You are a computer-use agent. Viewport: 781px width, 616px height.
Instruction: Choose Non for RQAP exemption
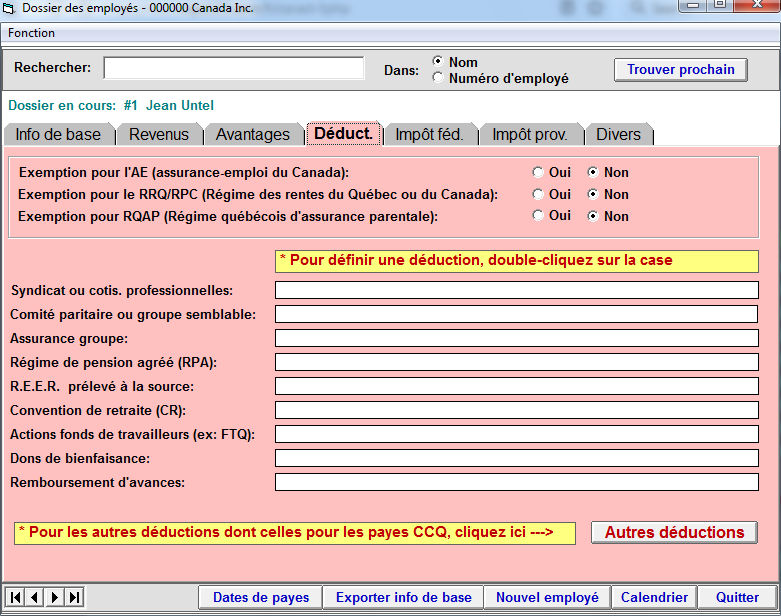(593, 216)
